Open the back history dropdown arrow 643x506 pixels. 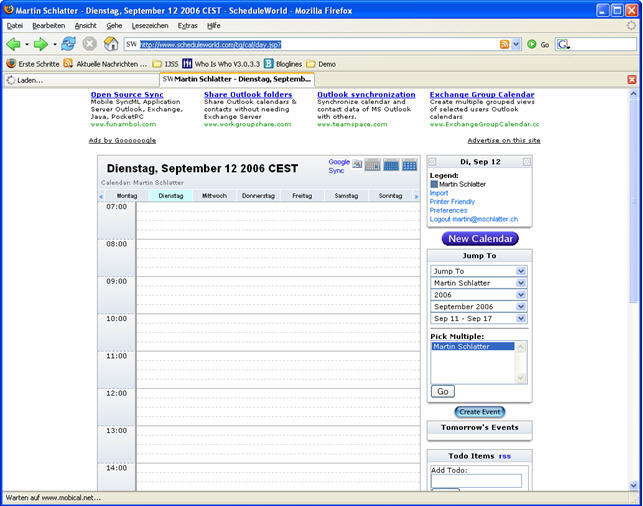pos(27,44)
